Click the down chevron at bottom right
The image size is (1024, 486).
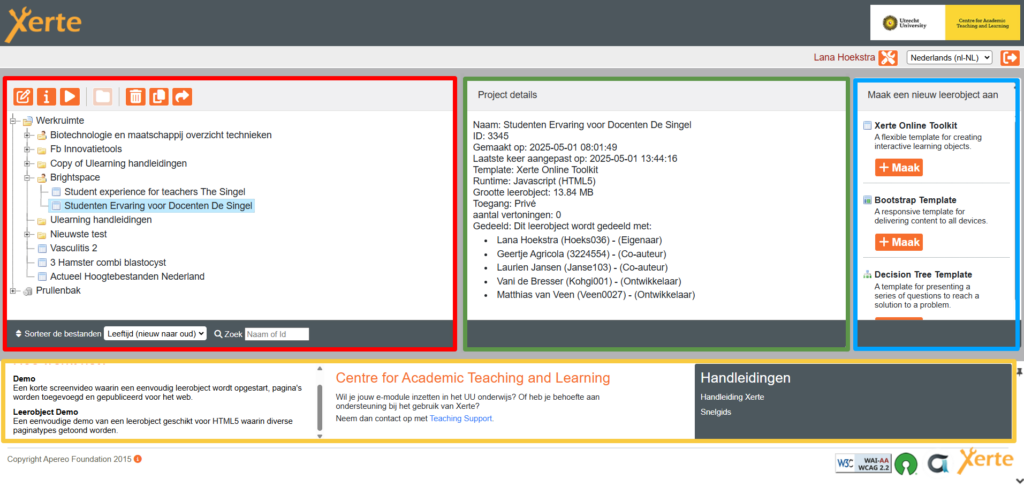pyautogui.click(x=1019, y=480)
